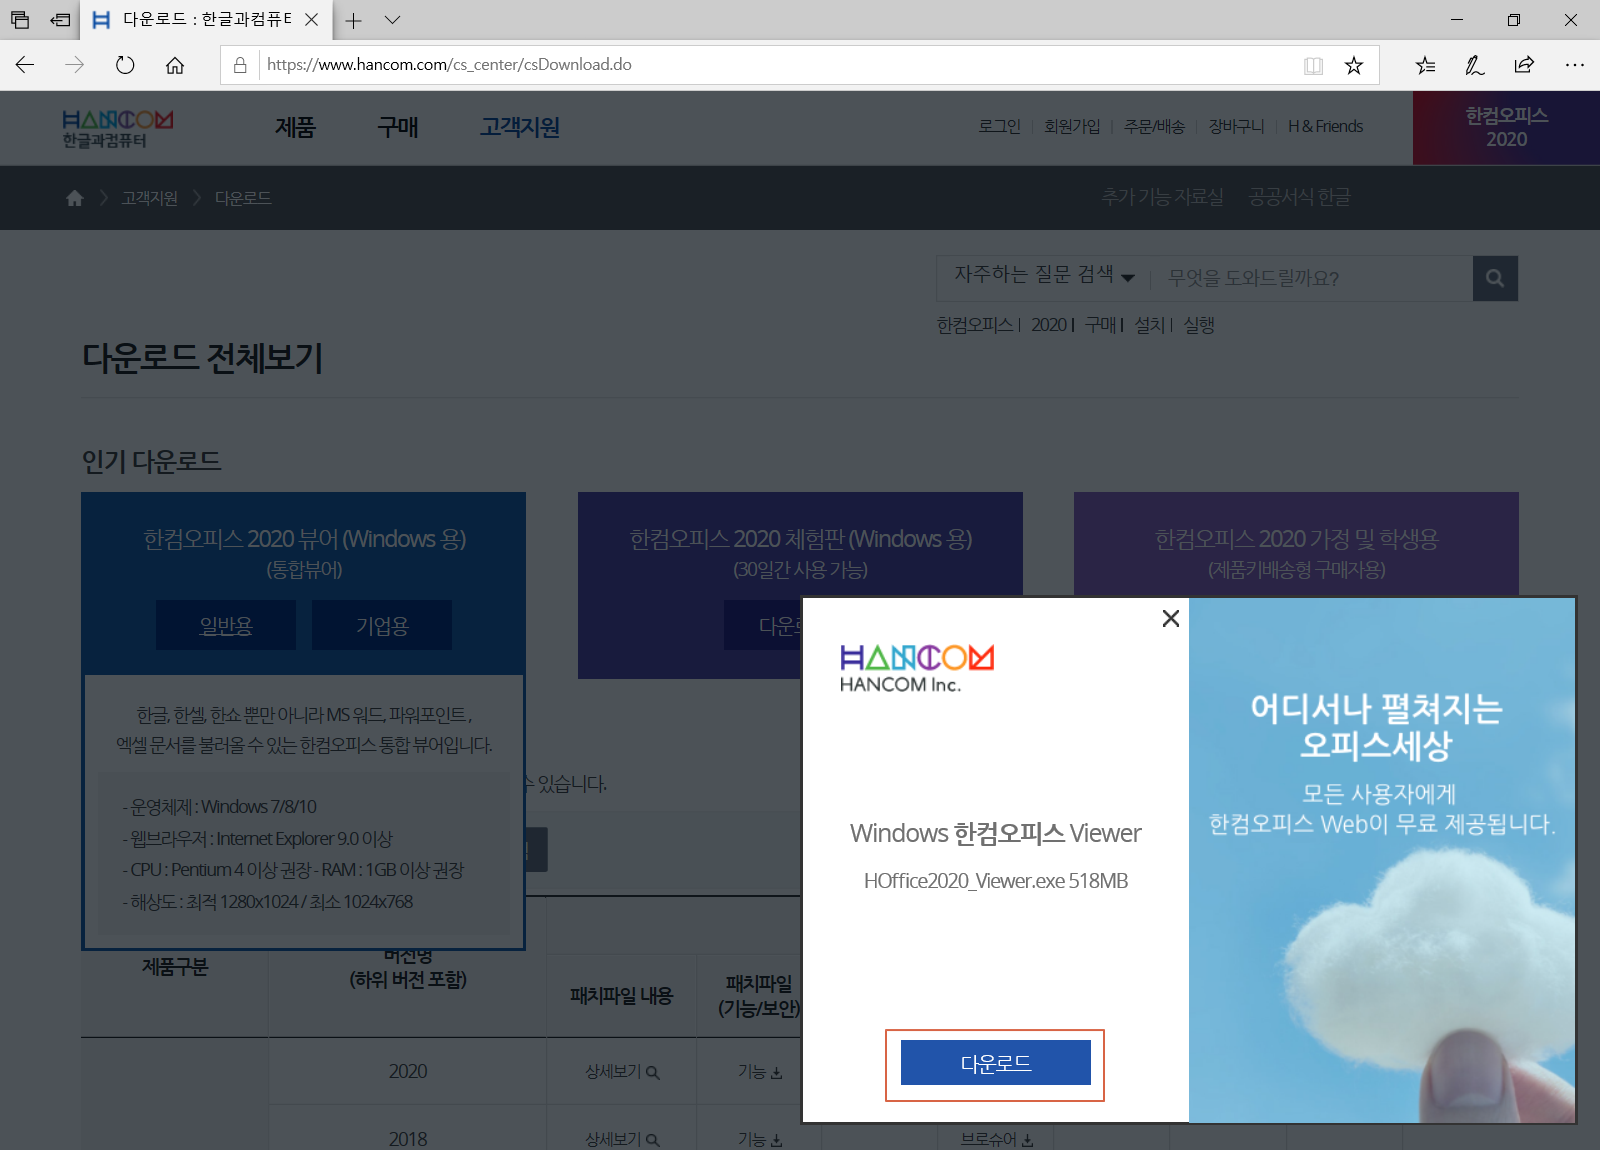
Task: Click the address bar URL
Action: (449, 65)
